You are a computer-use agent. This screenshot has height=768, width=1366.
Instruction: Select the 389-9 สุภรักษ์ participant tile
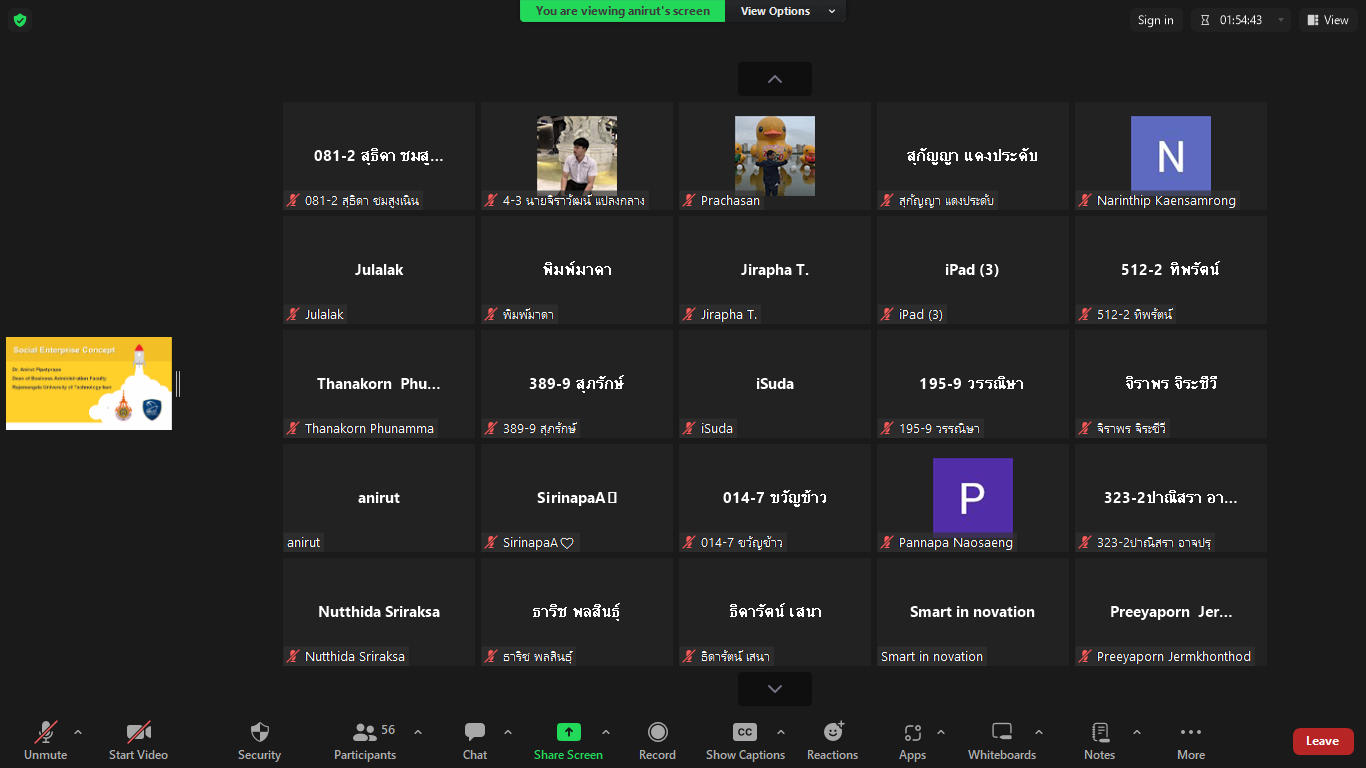(577, 384)
